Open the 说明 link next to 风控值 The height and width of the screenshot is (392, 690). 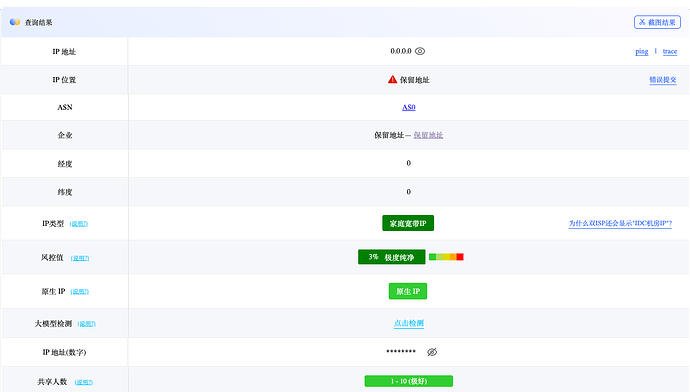(80, 258)
